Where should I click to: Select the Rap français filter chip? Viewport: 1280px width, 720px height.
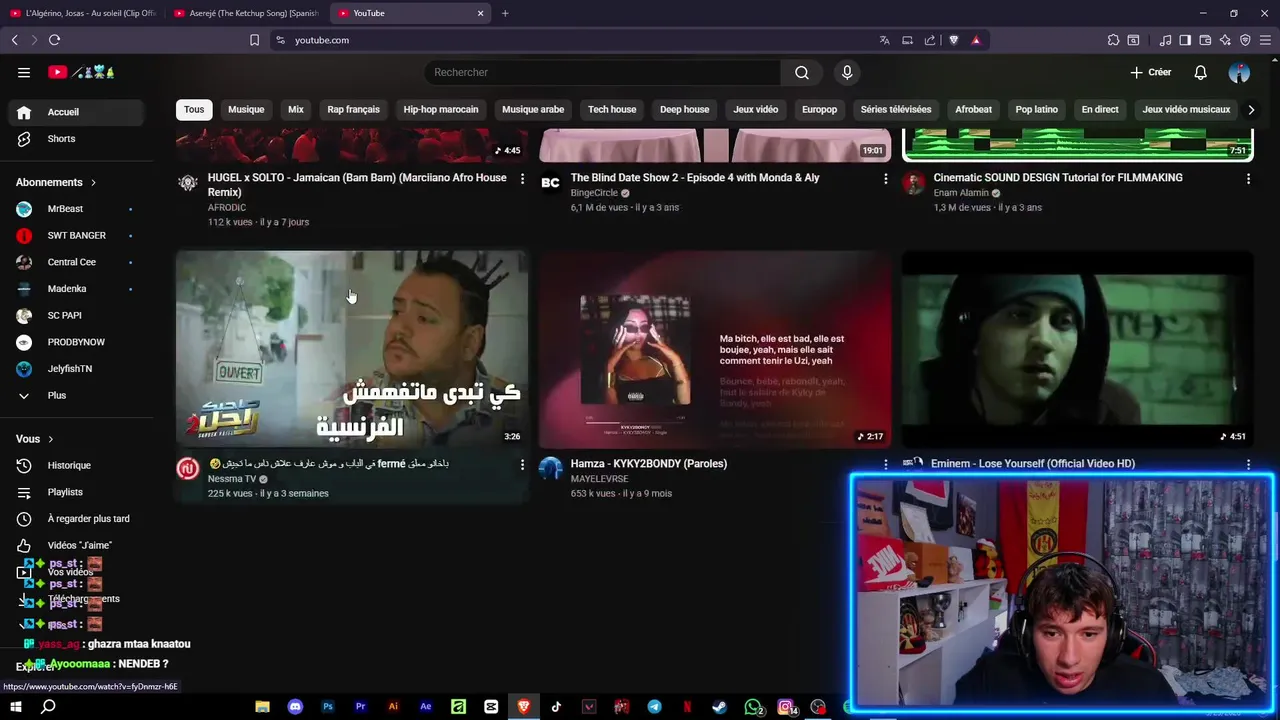pos(353,109)
